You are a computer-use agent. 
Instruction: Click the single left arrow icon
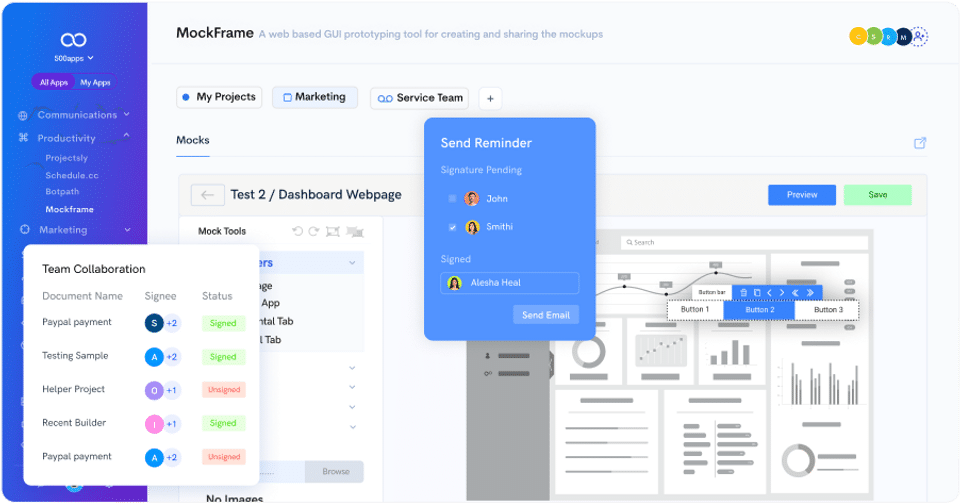(770, 292)
